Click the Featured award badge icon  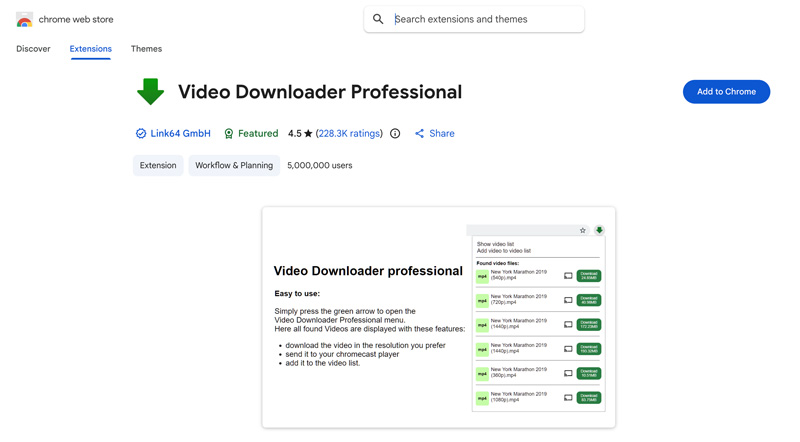click(229, 134)
